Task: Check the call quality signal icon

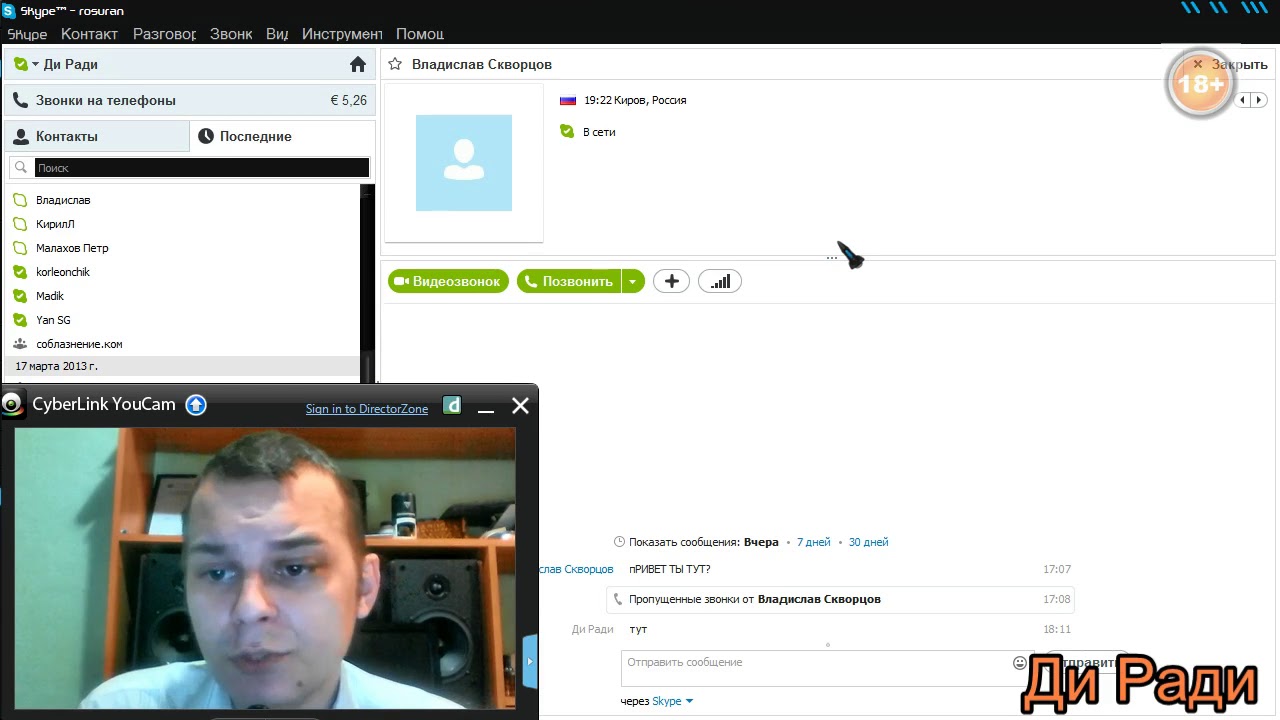Action: pos(720,282)
